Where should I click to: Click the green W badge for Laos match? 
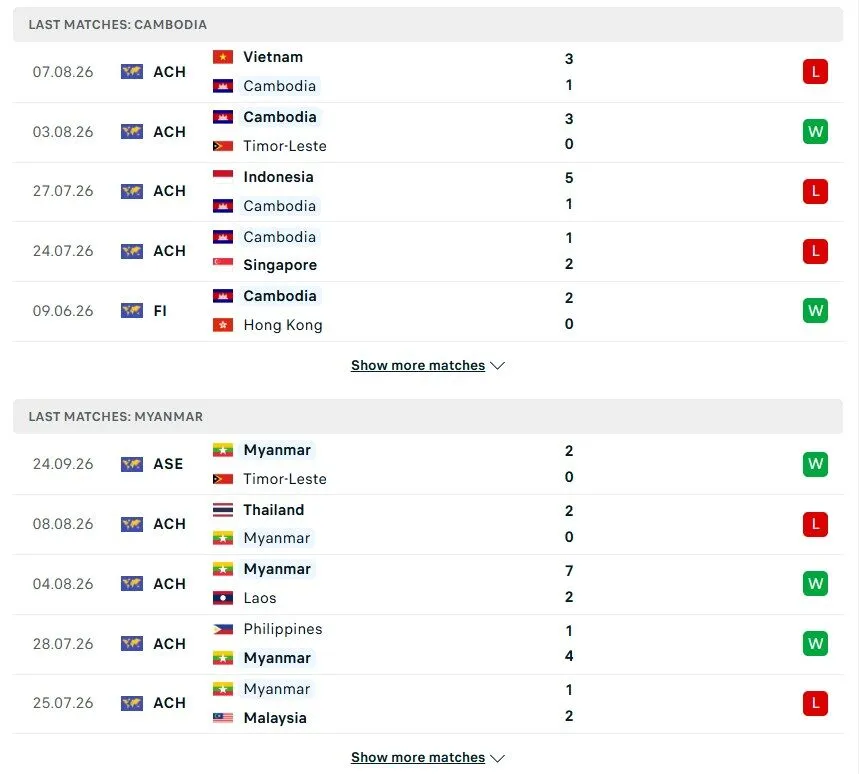click(815, 583)
